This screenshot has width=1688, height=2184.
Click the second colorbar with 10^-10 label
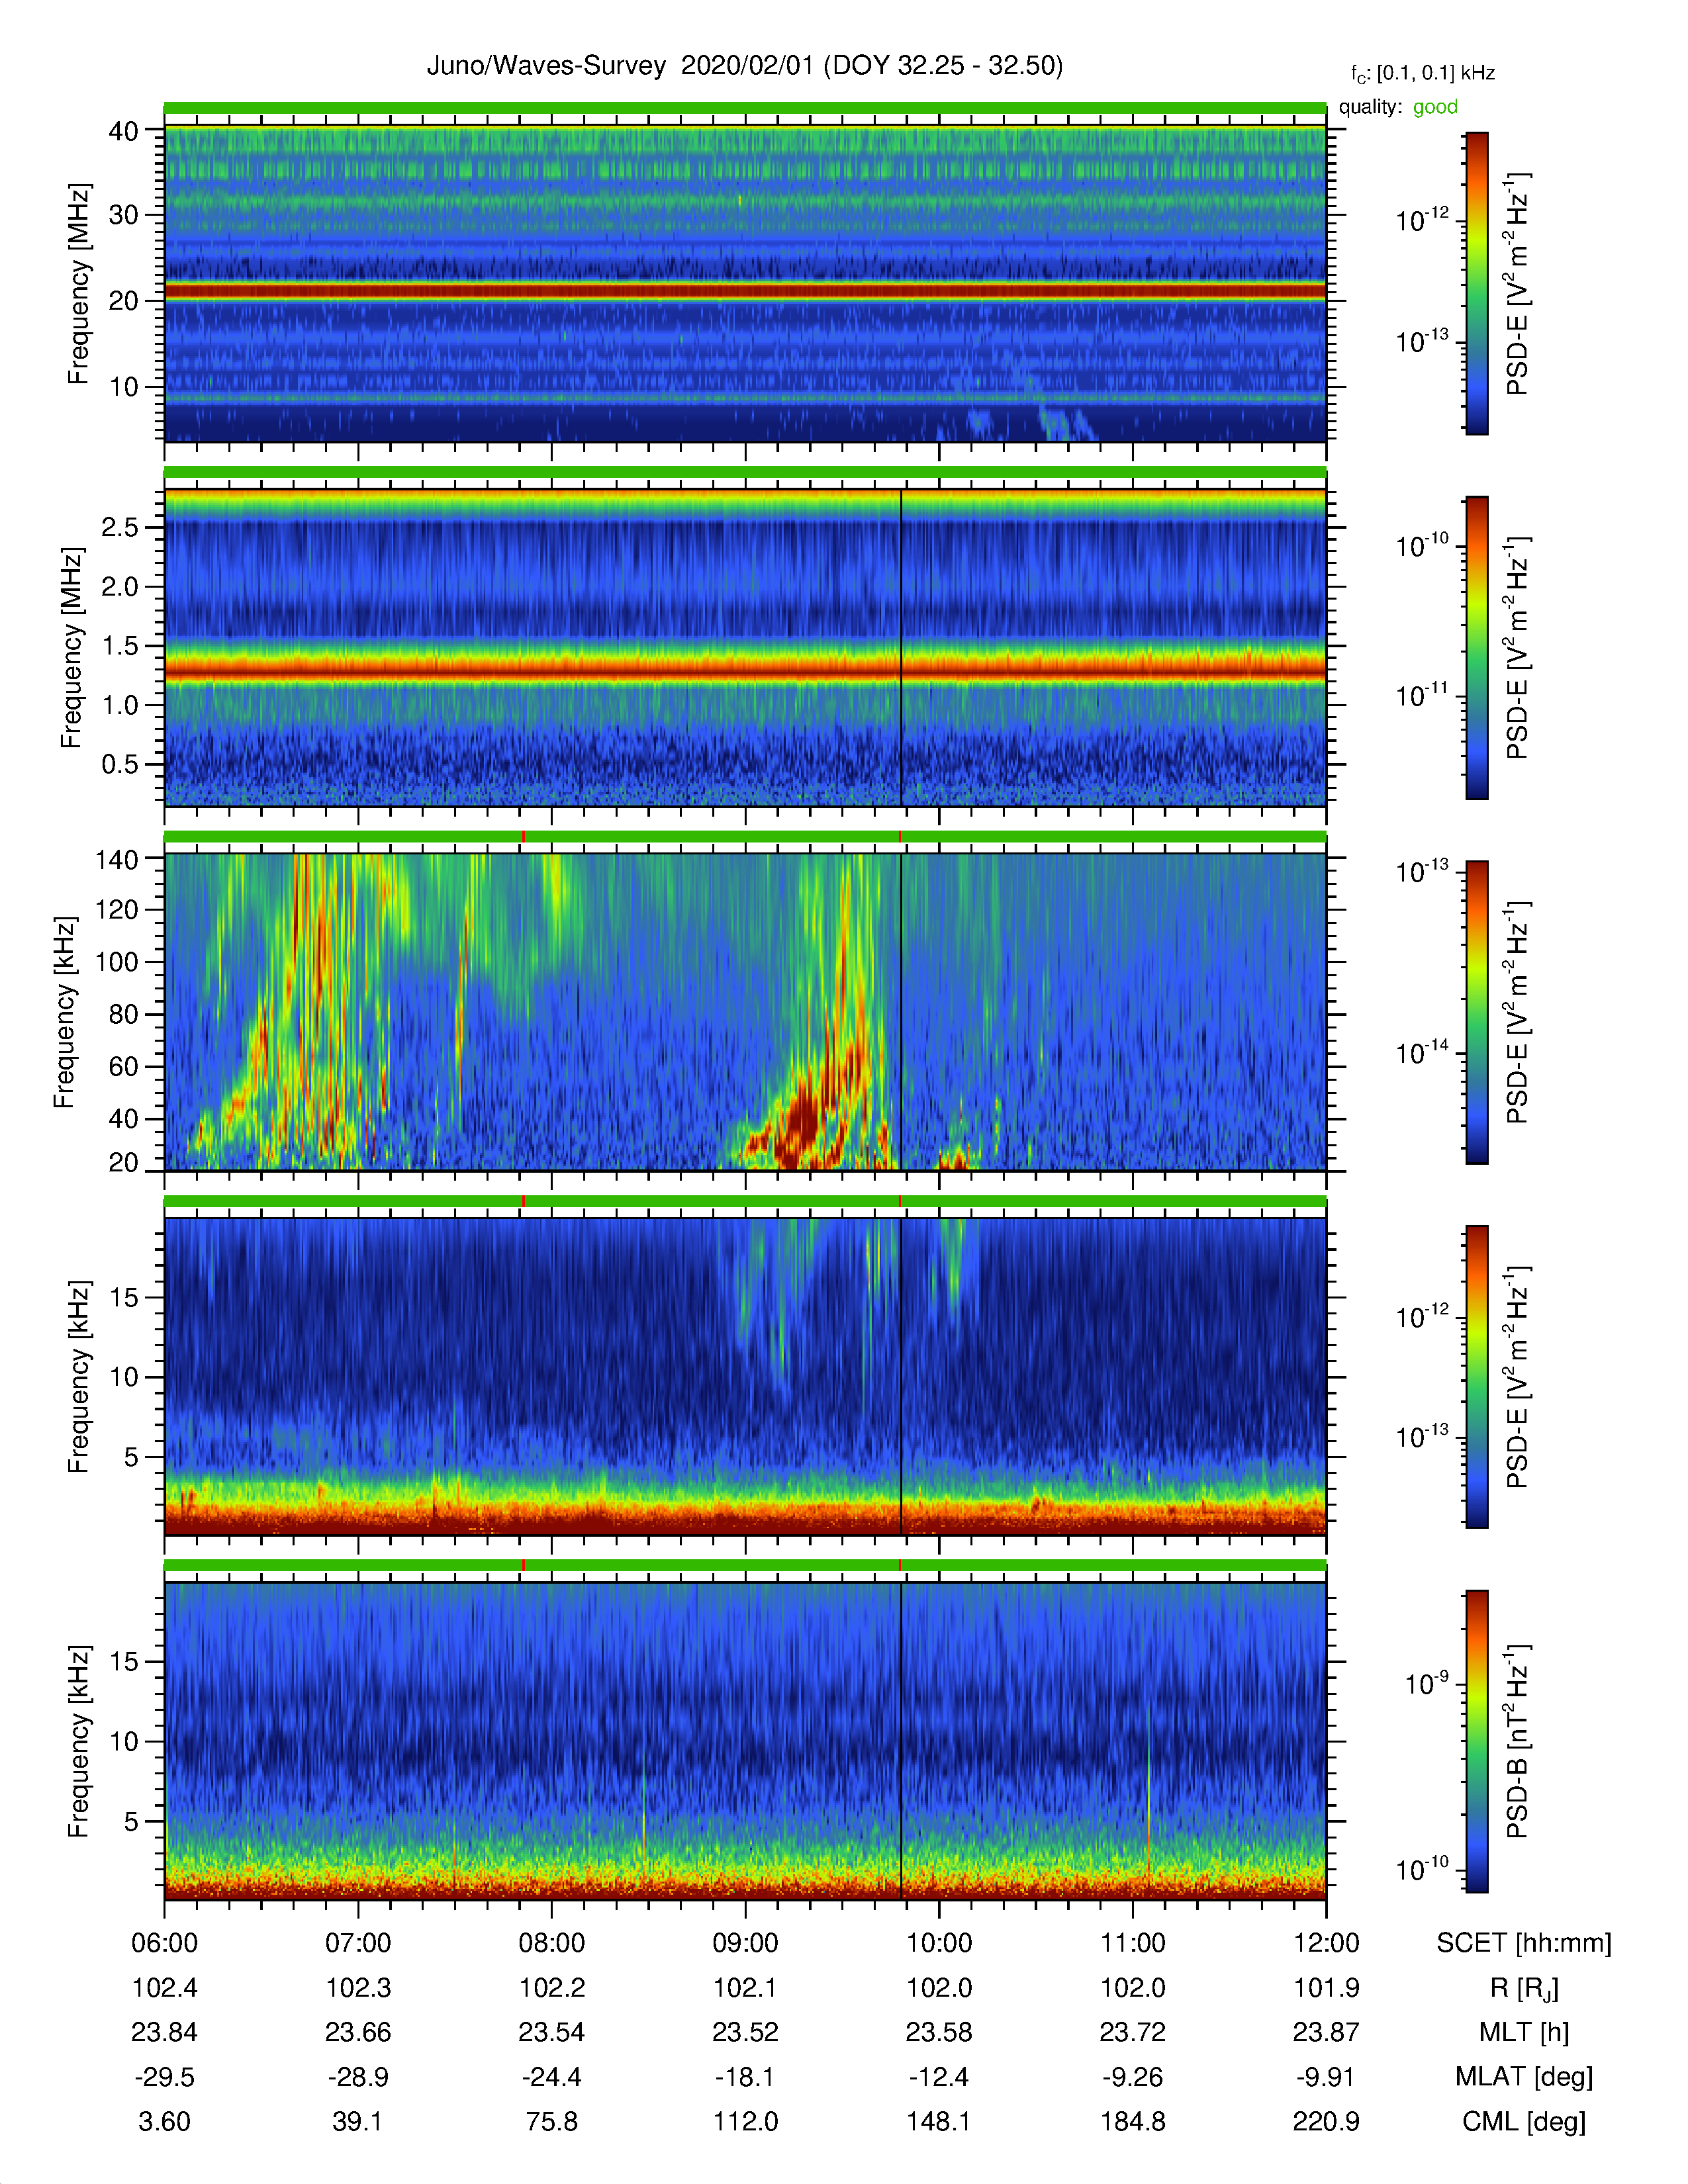(1476, 647)
